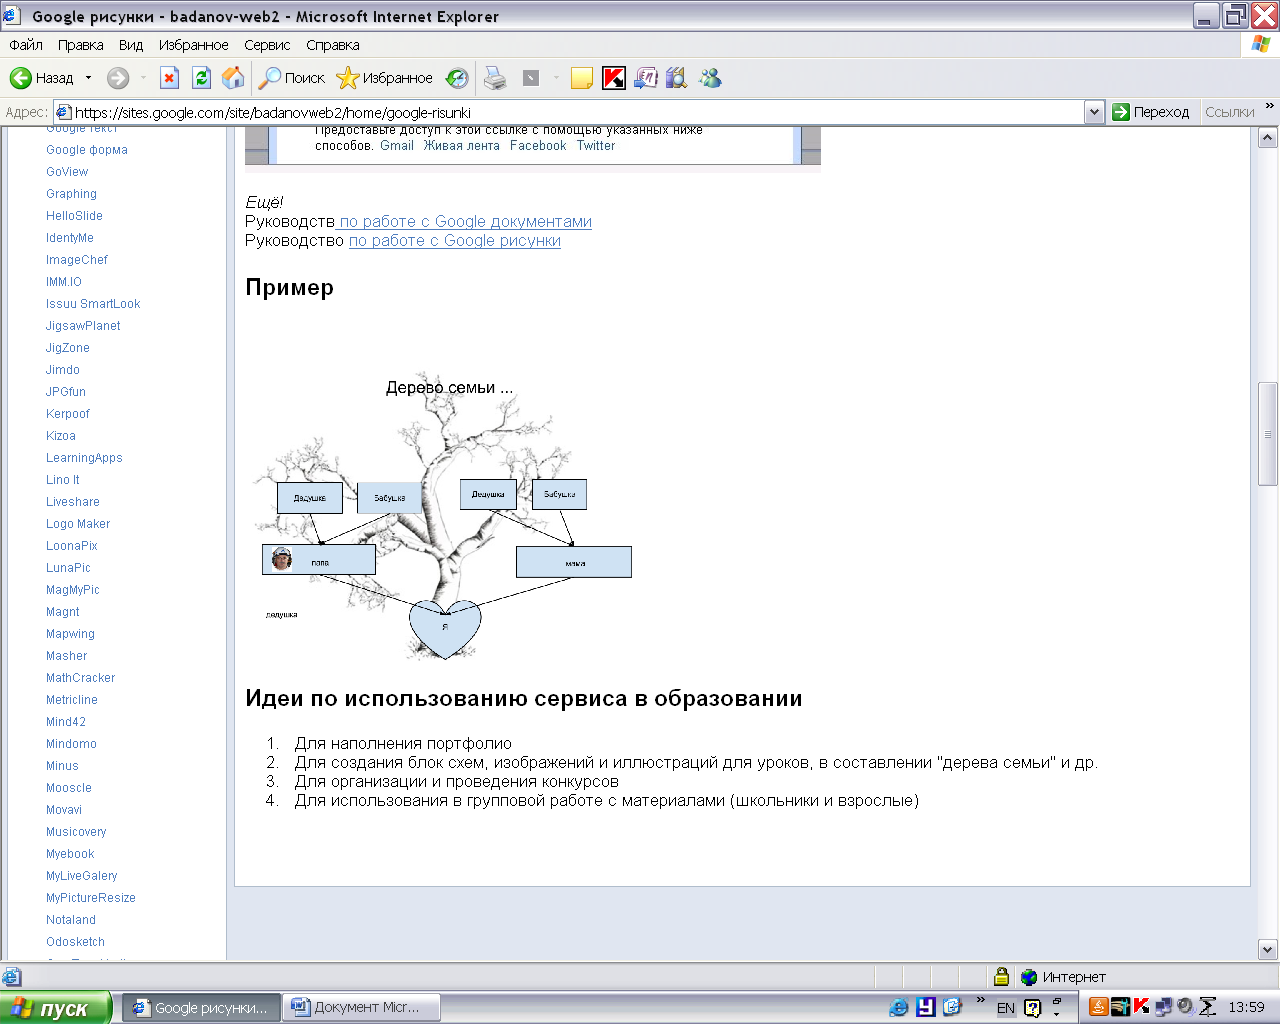This screenshot has width=1280, height=1024.
Task: Open the History clock icon
Action: pos(457,78)
